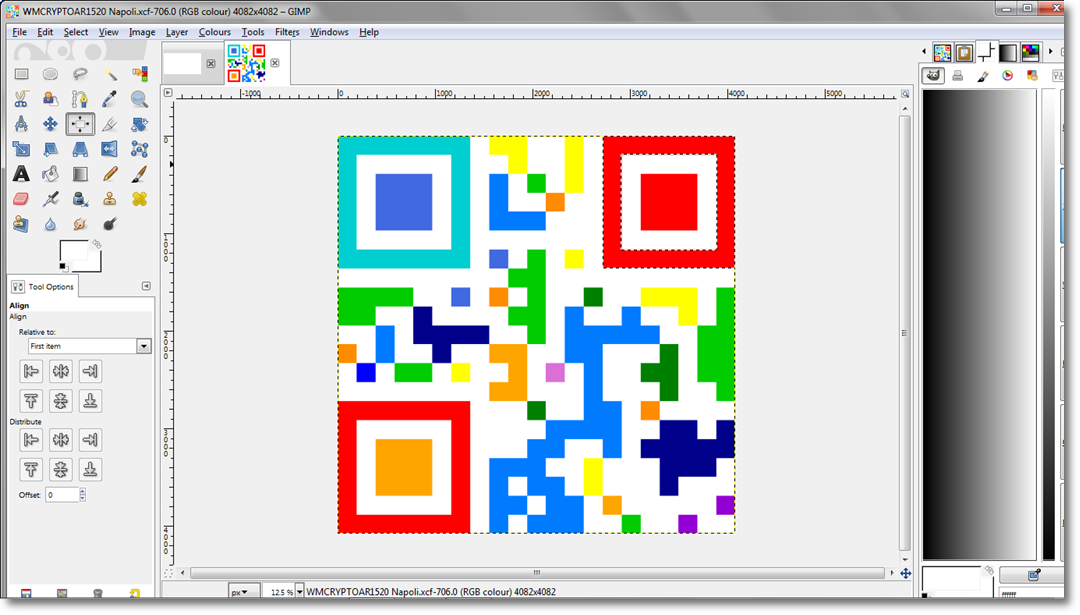Open the Tool Options tab configuration menu
1080x615 pixels.
tap(146, 286)
